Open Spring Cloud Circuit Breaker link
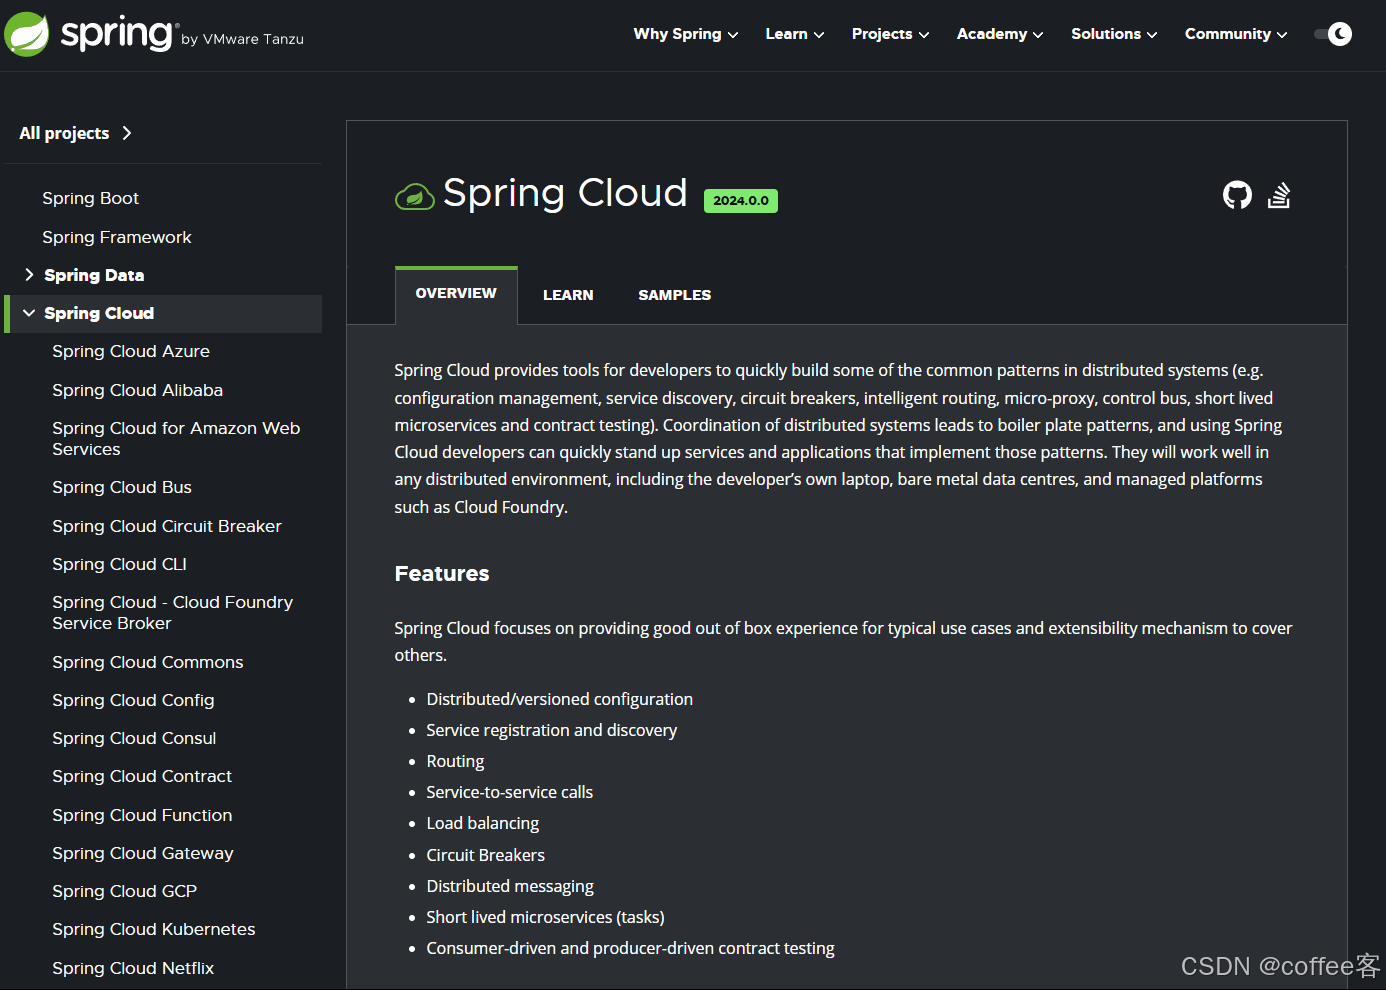 167,526
